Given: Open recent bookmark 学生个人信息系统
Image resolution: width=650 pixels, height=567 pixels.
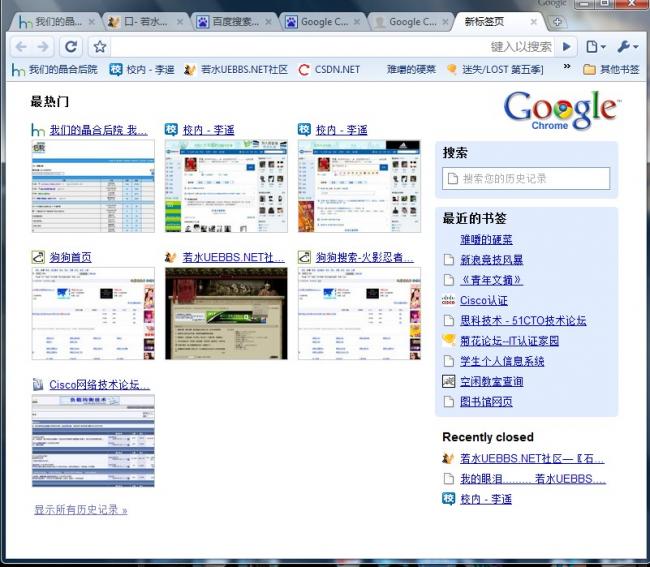Looking at the screenshot, I should [502, 361].
